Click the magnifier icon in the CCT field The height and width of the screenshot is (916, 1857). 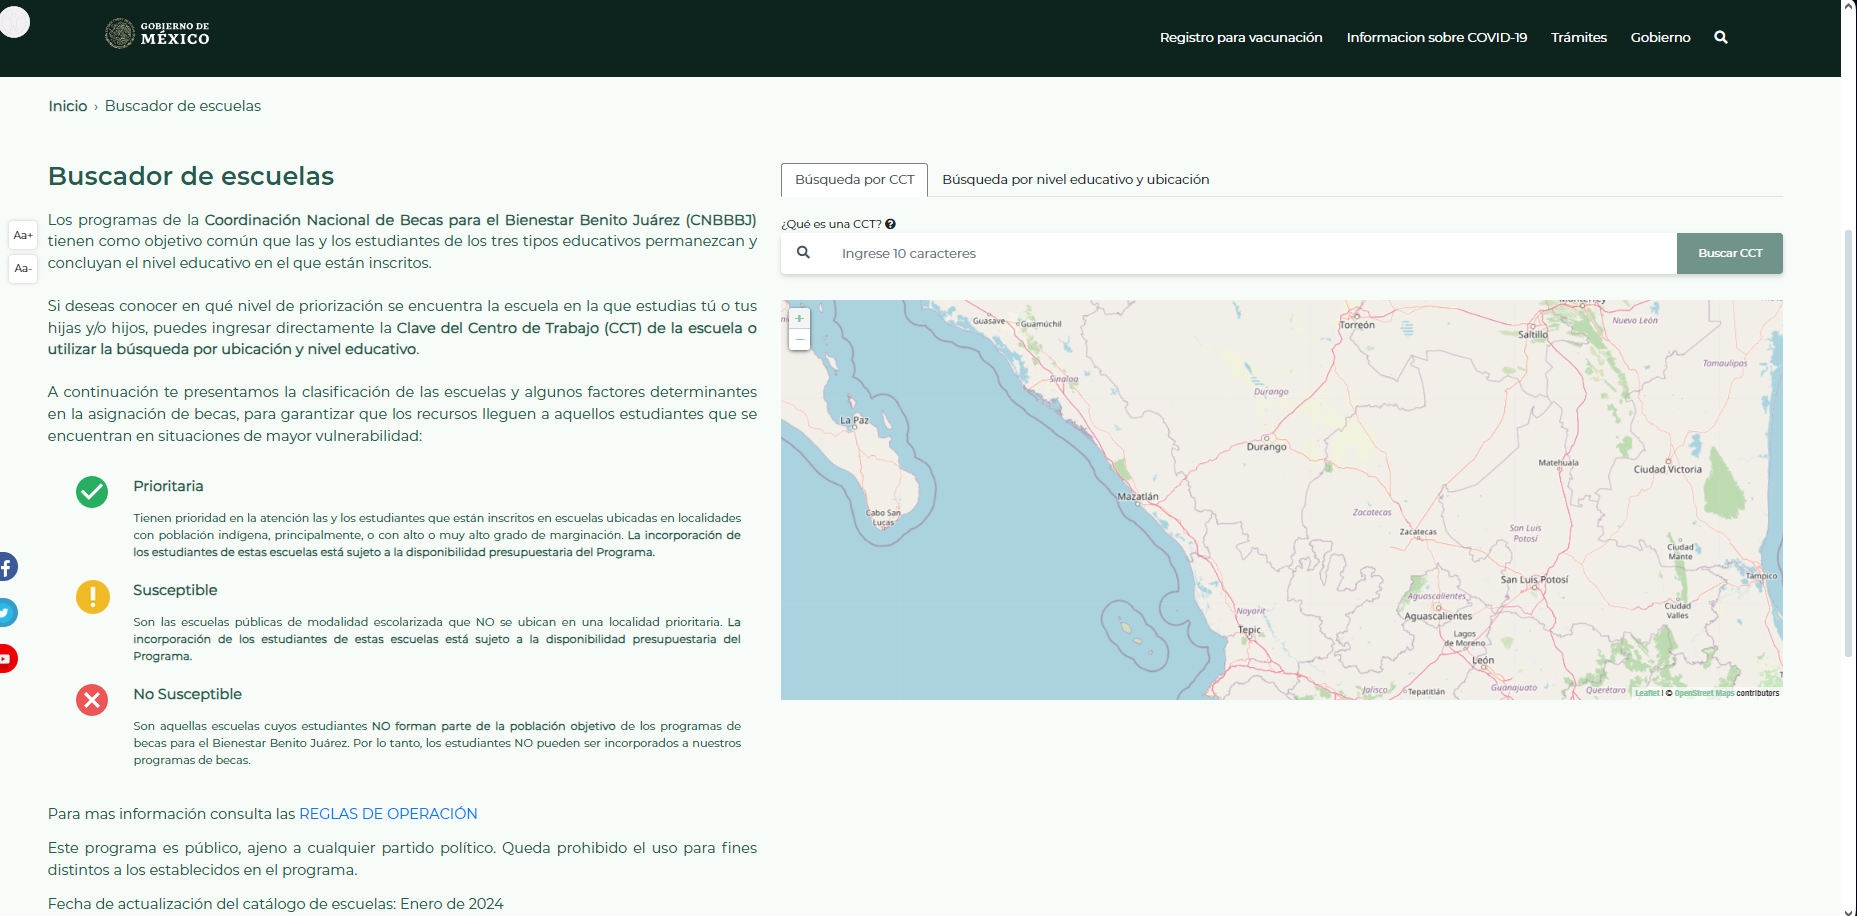pyautogui.click(x=803, y=253)
